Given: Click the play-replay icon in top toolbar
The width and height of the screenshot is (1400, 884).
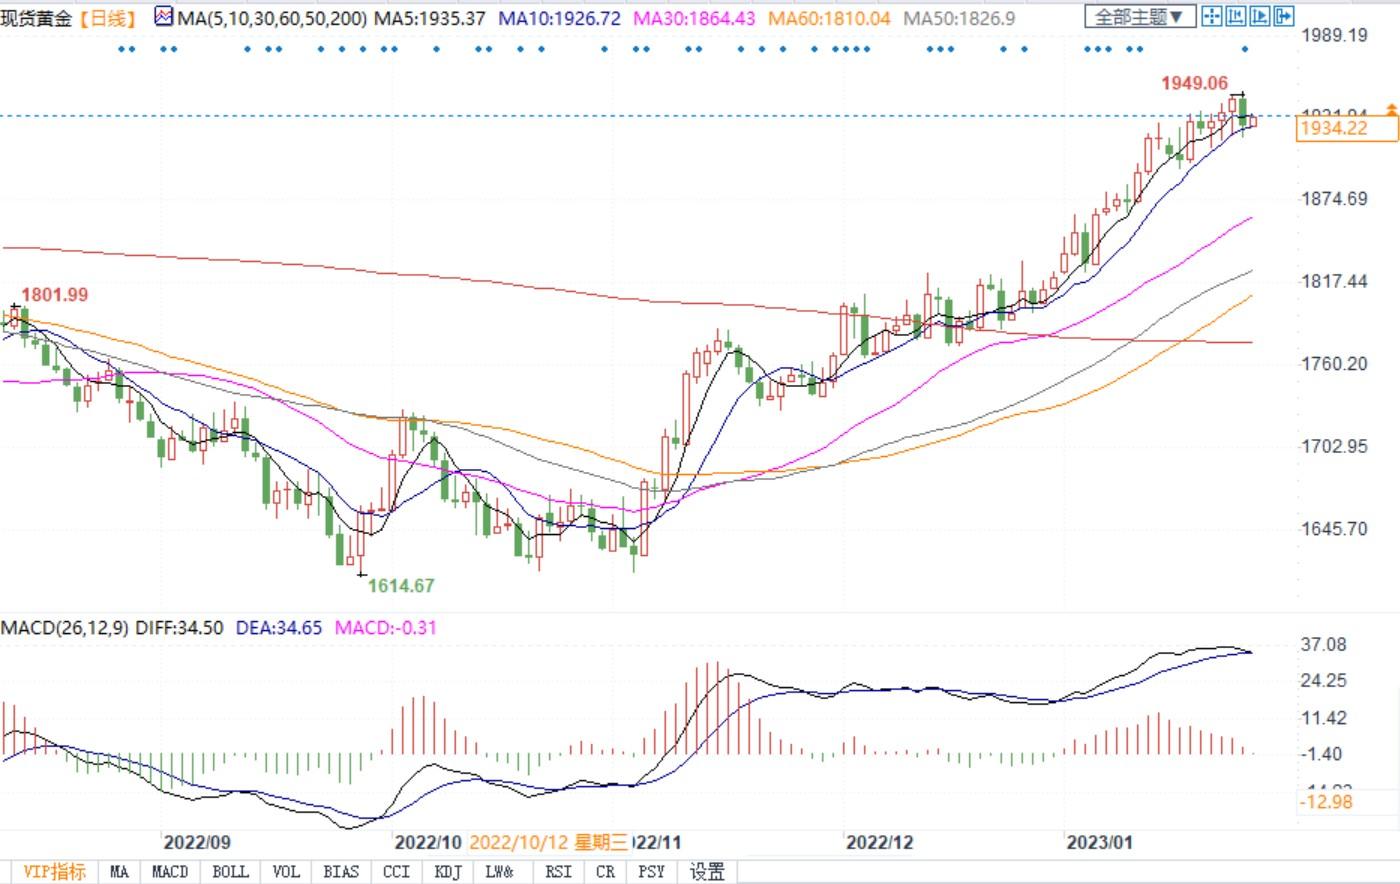Looking at the screenshot, I should 1260,16.
